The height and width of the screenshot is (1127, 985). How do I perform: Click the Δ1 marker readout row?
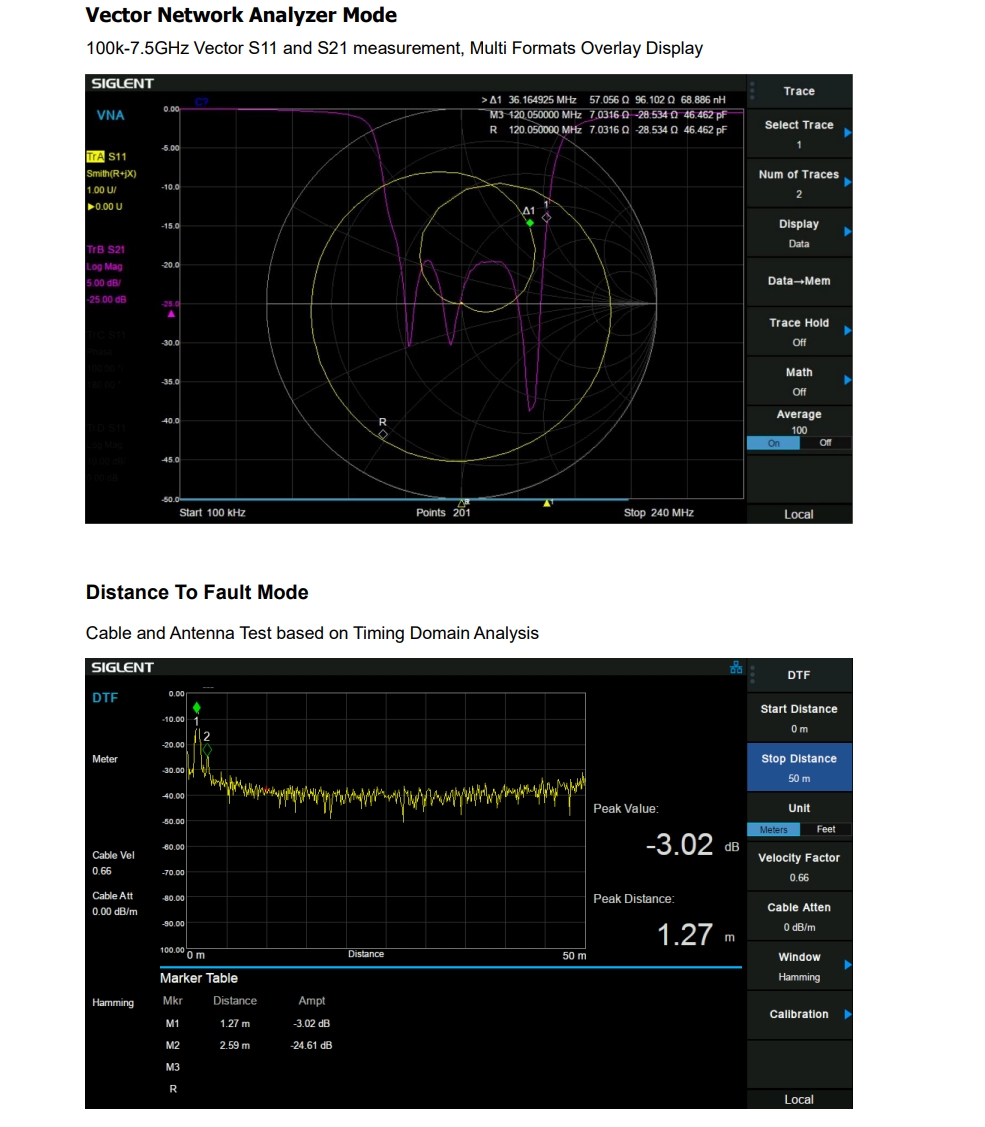point(603,100)
